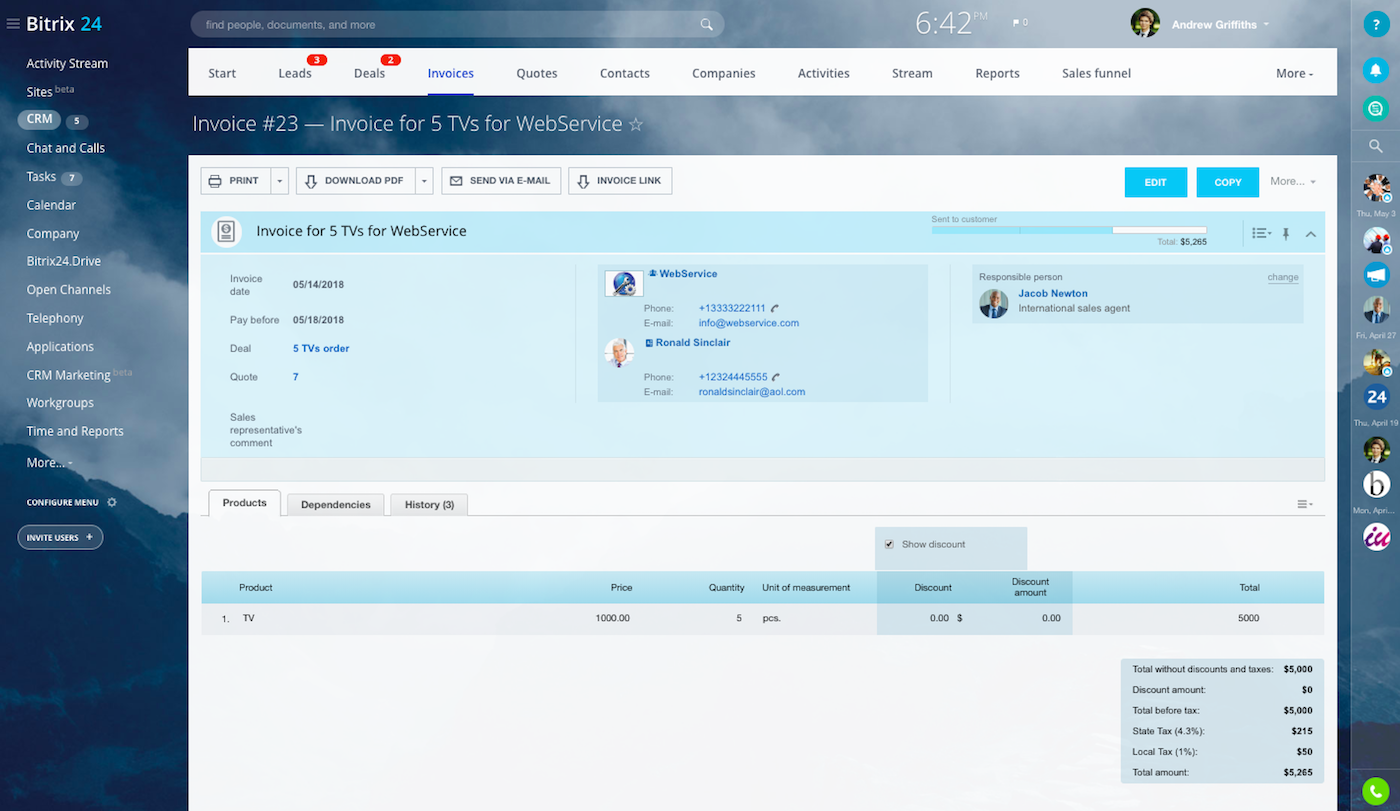Open Configure Menu gear icon
This screenshot has width=1400, height=811.
(112, 502)
